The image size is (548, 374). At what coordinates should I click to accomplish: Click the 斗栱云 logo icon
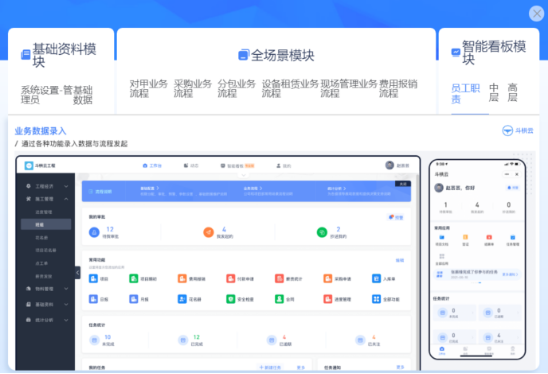tap(507, 131)
